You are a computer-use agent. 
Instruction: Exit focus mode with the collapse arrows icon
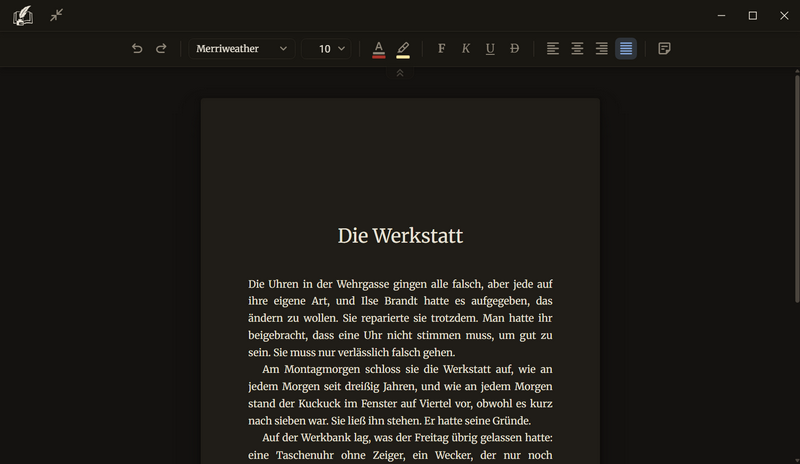point(57,15)
